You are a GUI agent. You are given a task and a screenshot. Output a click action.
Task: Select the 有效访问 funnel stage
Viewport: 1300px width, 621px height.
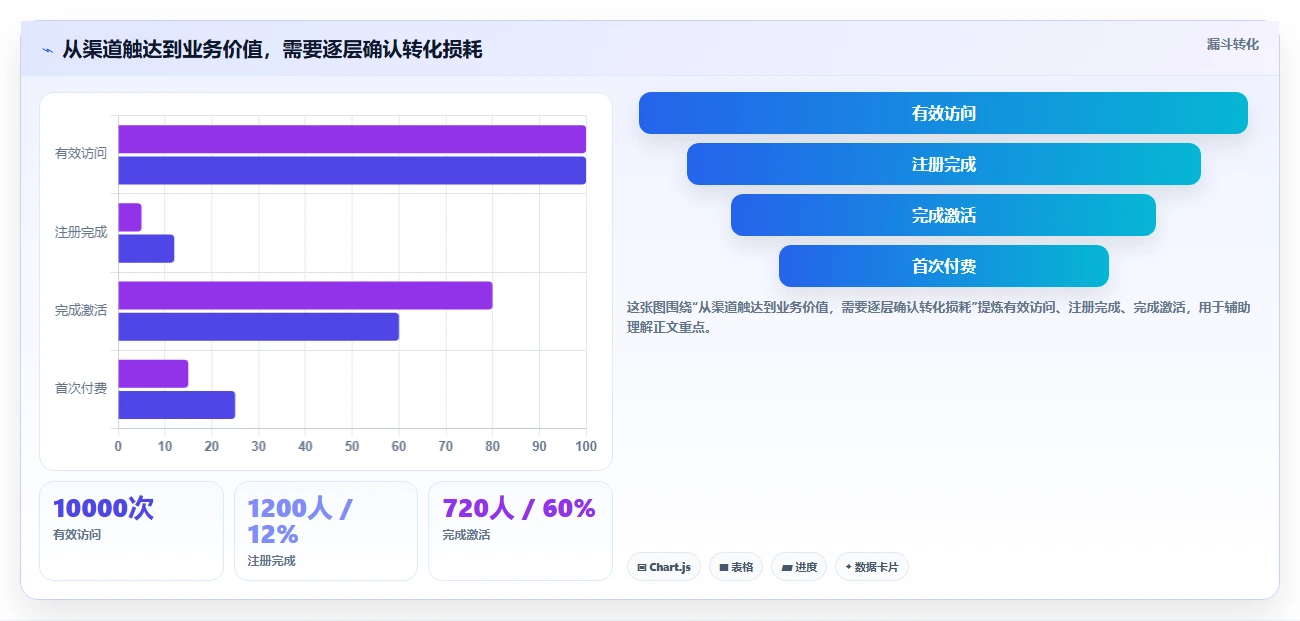pos(943,113)
